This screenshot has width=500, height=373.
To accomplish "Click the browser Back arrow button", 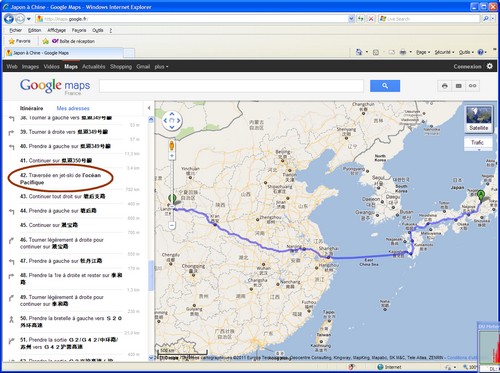I will (9, 19).
